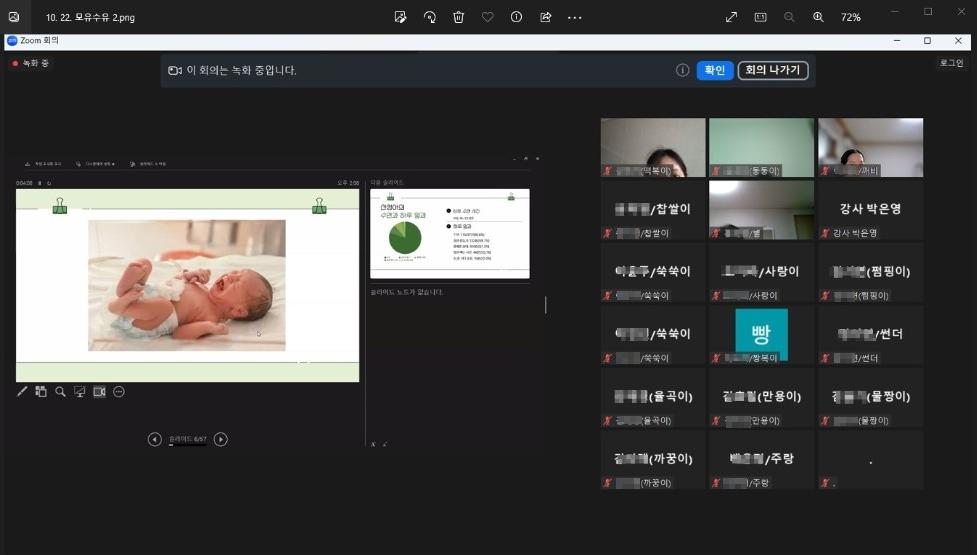Screen dimensions: 977x555
Task: Click the 회의 나가기 button
Action: click(x=773, y=70)
